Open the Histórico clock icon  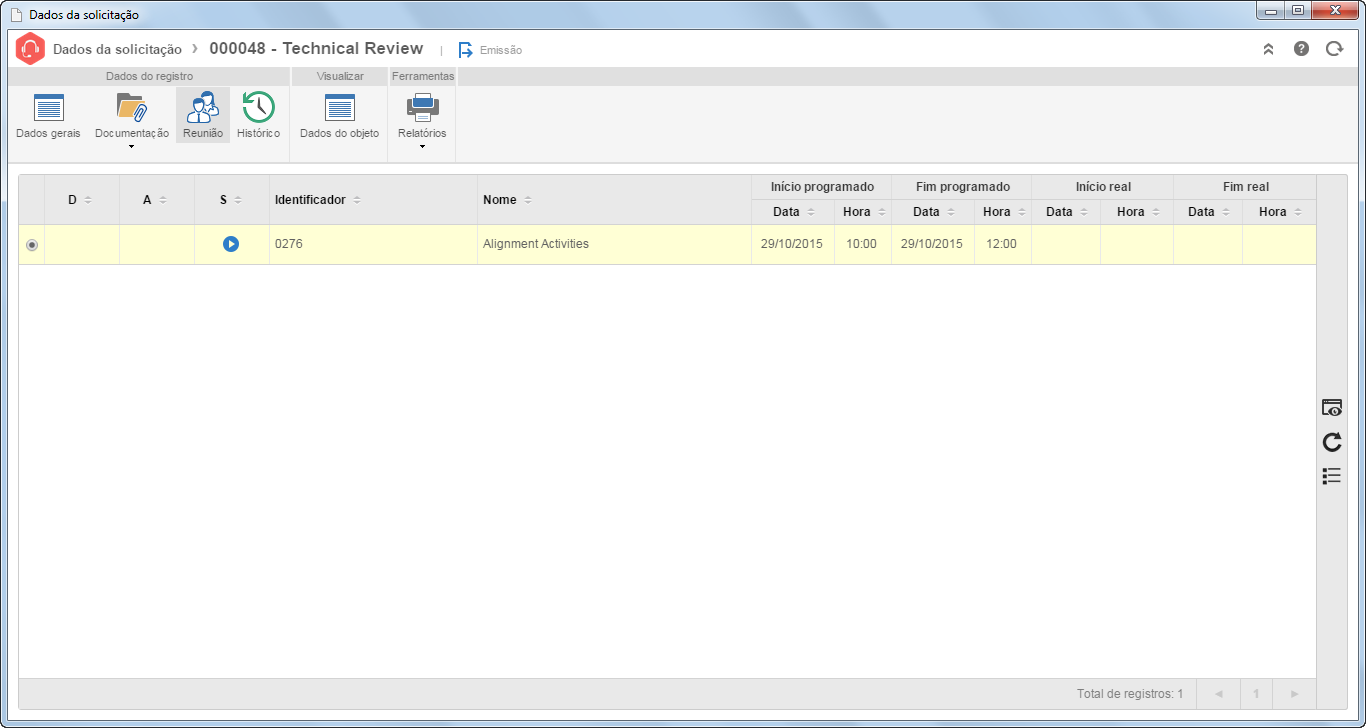click(x=259, y=107)
